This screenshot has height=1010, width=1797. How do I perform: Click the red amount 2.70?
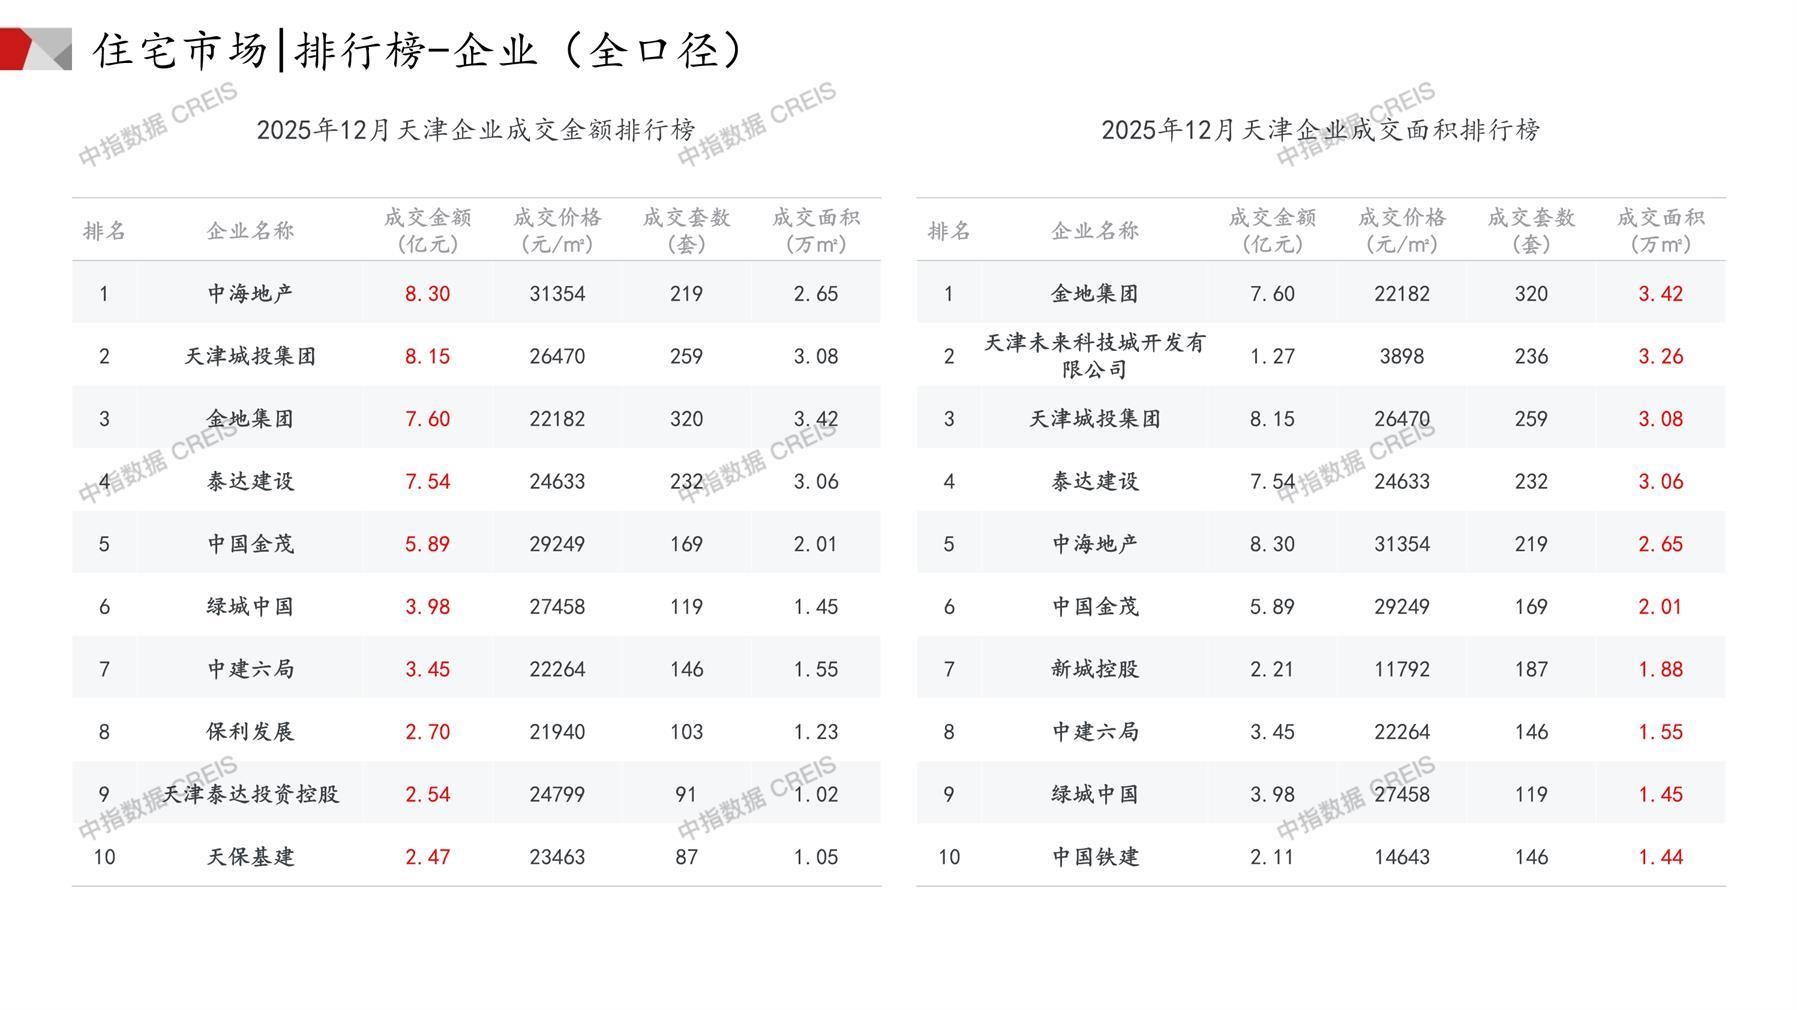tap(427, 732)
